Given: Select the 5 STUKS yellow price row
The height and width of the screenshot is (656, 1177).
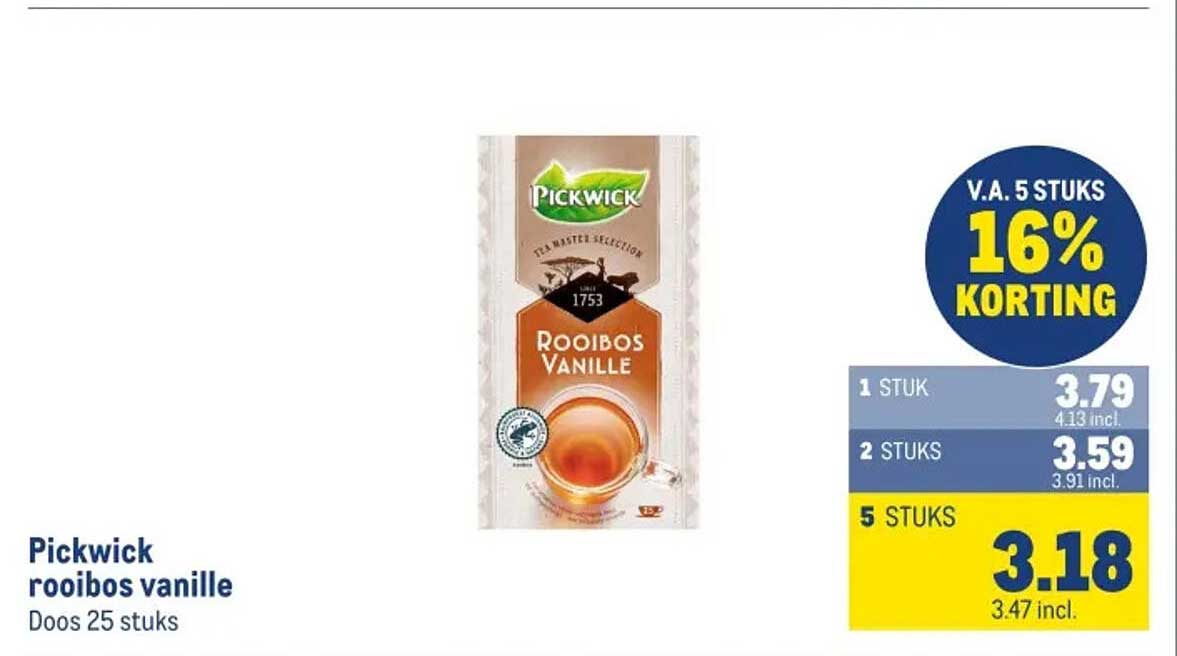Looking at the screenshot, I should [998, 561].
